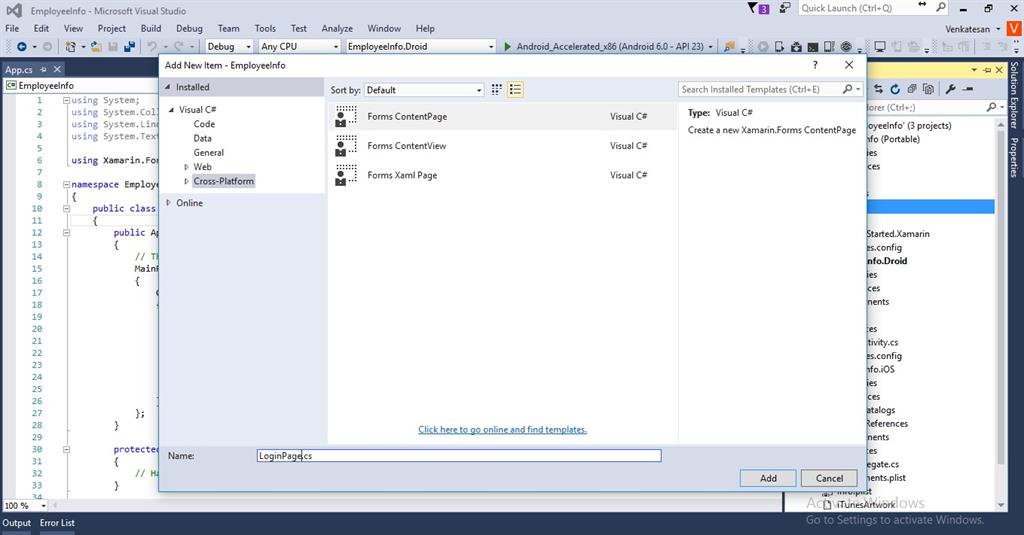Click the Open File folder icon
This screenshot has width=1024, height=535.
point(96,46)
